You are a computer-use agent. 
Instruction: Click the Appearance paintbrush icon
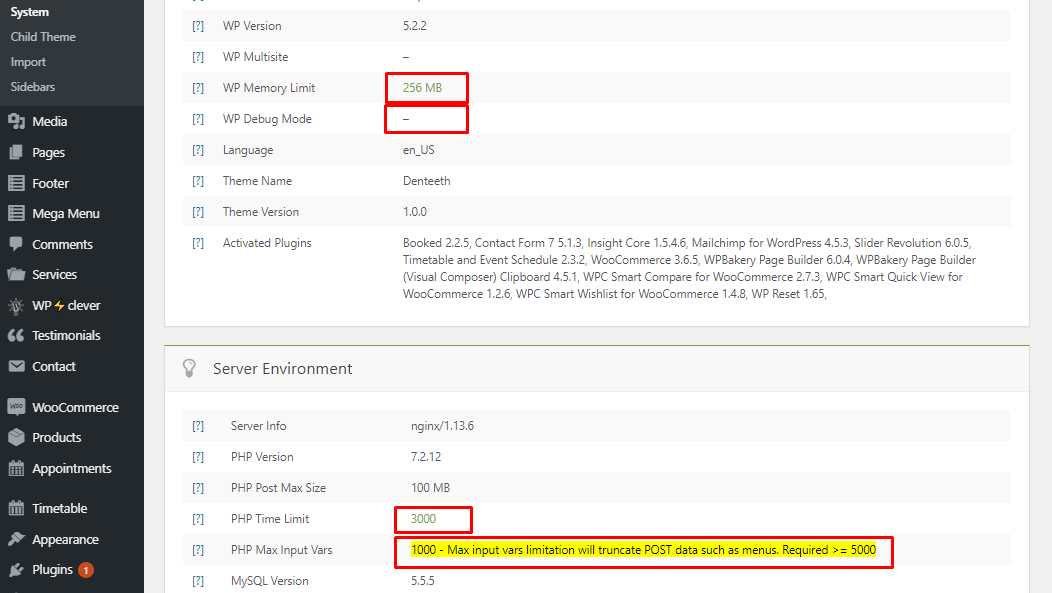coord(16,539)
